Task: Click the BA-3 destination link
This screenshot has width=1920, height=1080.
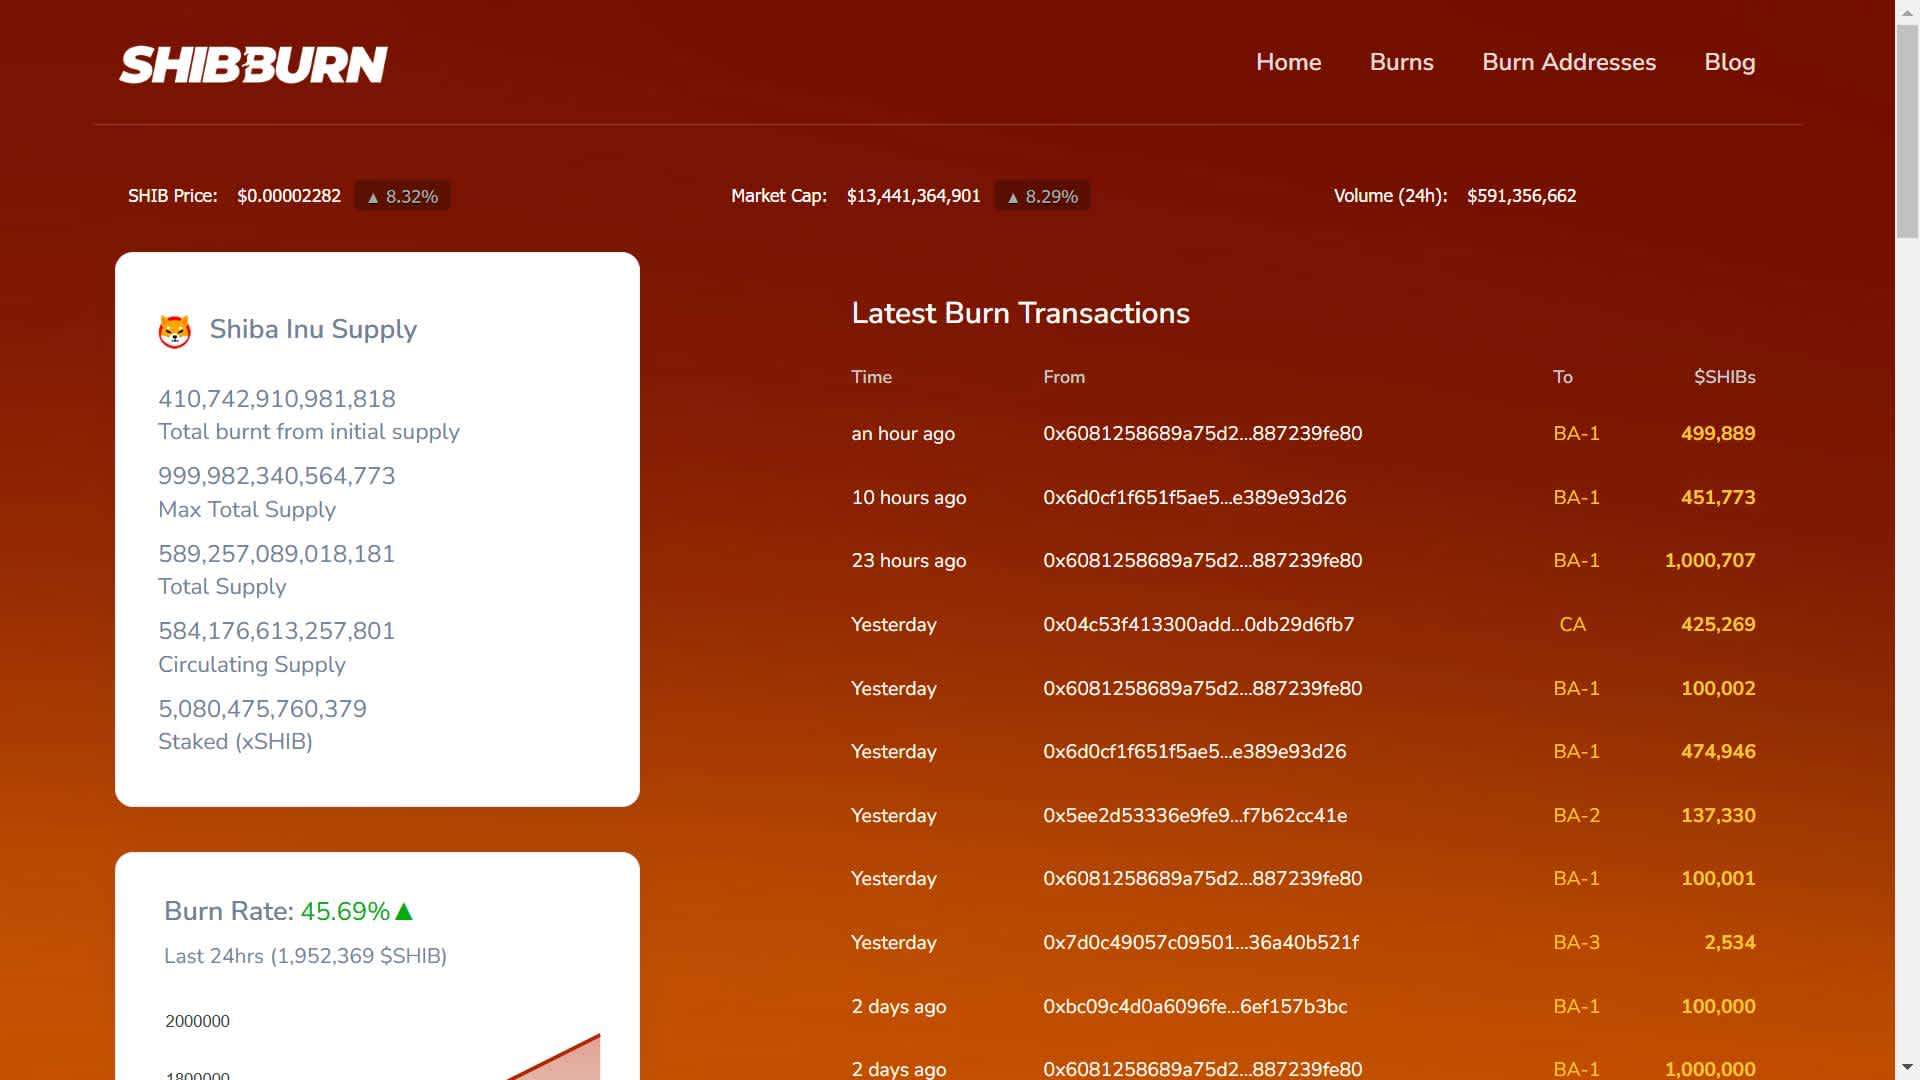Action: coord(1576,942)
